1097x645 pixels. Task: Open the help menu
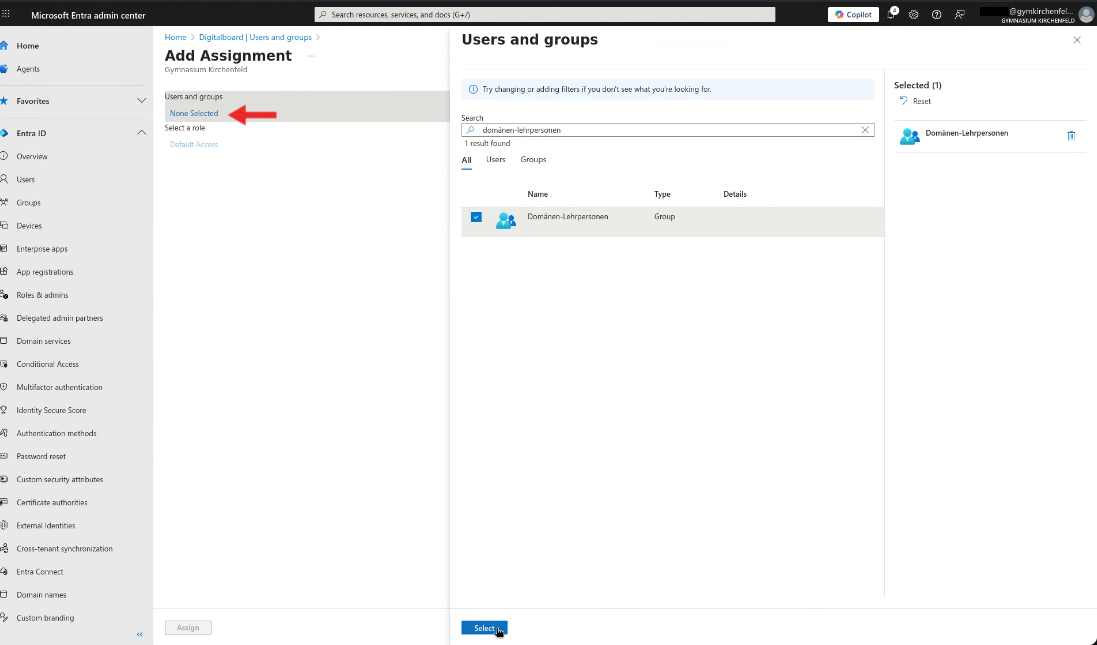tap(935, 14)
